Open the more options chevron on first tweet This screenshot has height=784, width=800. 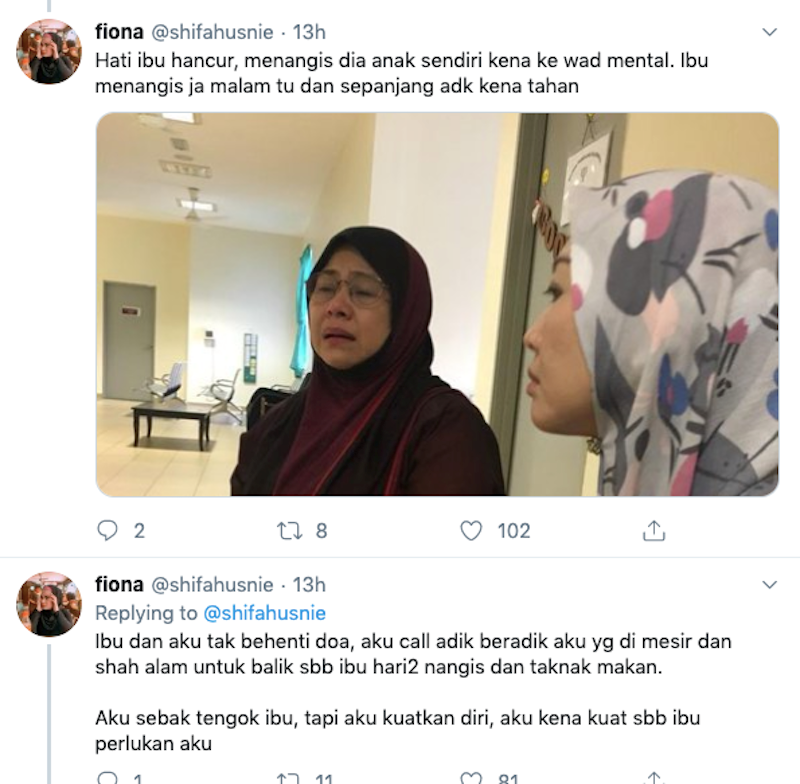coord(769,32)
